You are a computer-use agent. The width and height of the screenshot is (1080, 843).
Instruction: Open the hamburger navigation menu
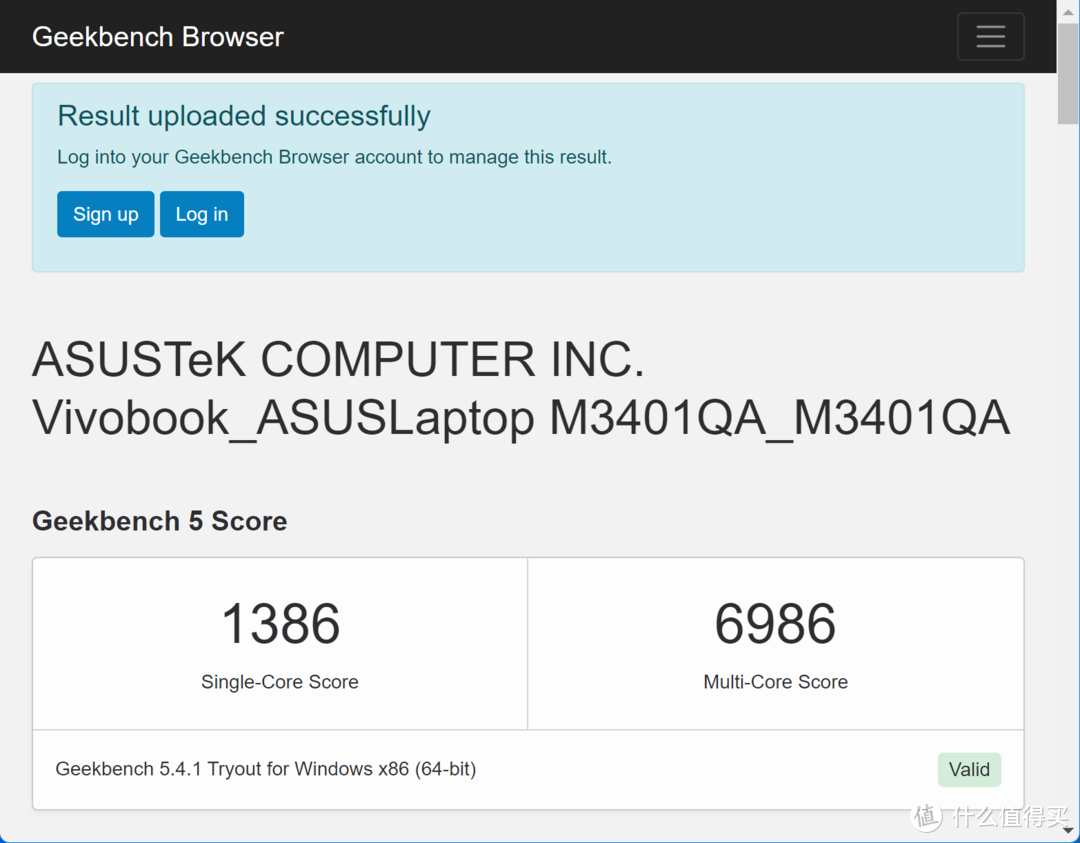point(990,37)
